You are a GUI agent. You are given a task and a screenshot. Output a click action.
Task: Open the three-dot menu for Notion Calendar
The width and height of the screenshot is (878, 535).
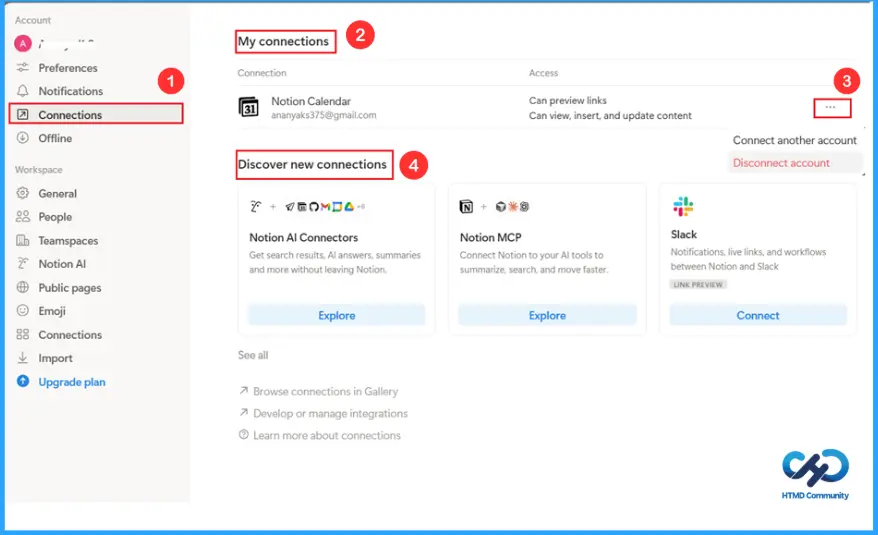point(832,108)
